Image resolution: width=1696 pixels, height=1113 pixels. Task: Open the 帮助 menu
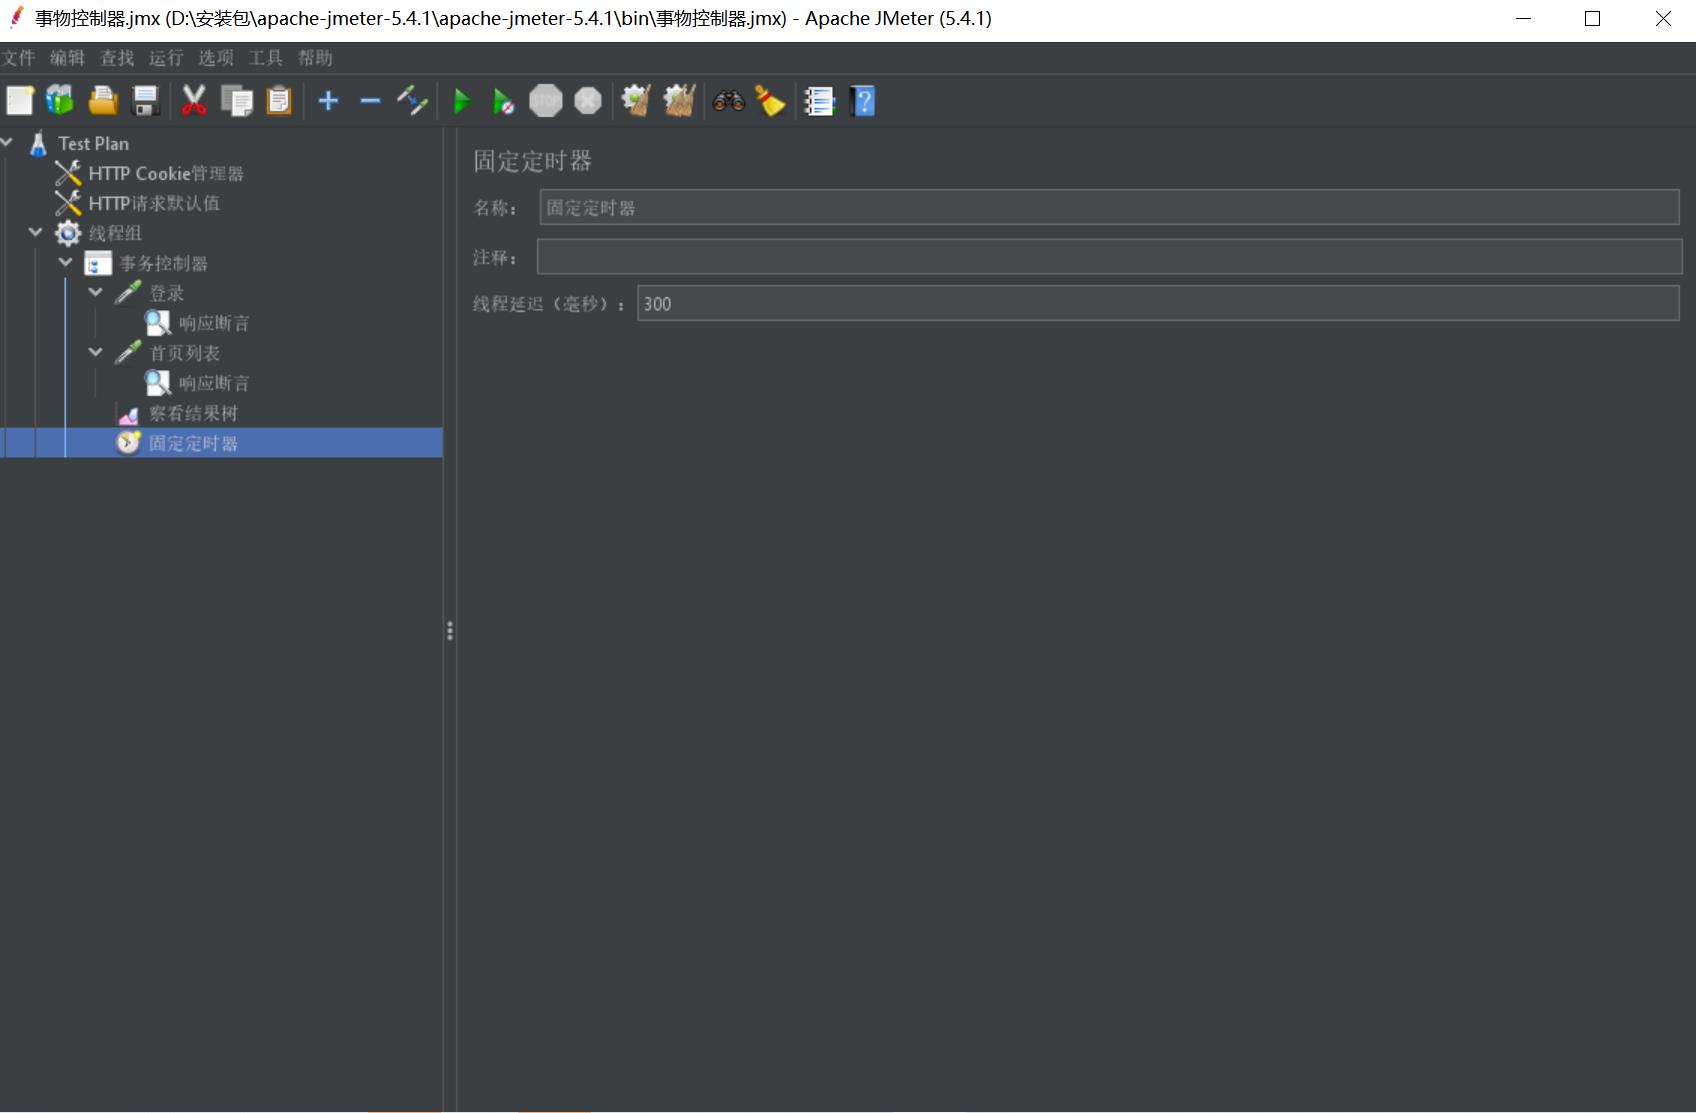pos(315,58)
